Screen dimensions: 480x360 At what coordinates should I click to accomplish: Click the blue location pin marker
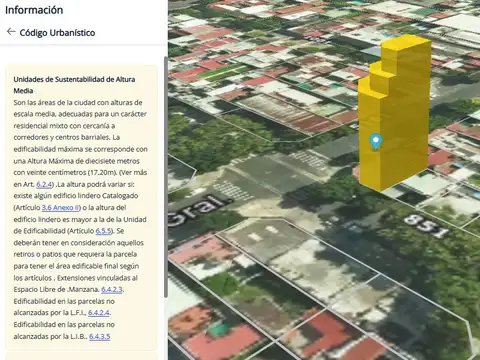pyautogui.click(x=376, y=142)
